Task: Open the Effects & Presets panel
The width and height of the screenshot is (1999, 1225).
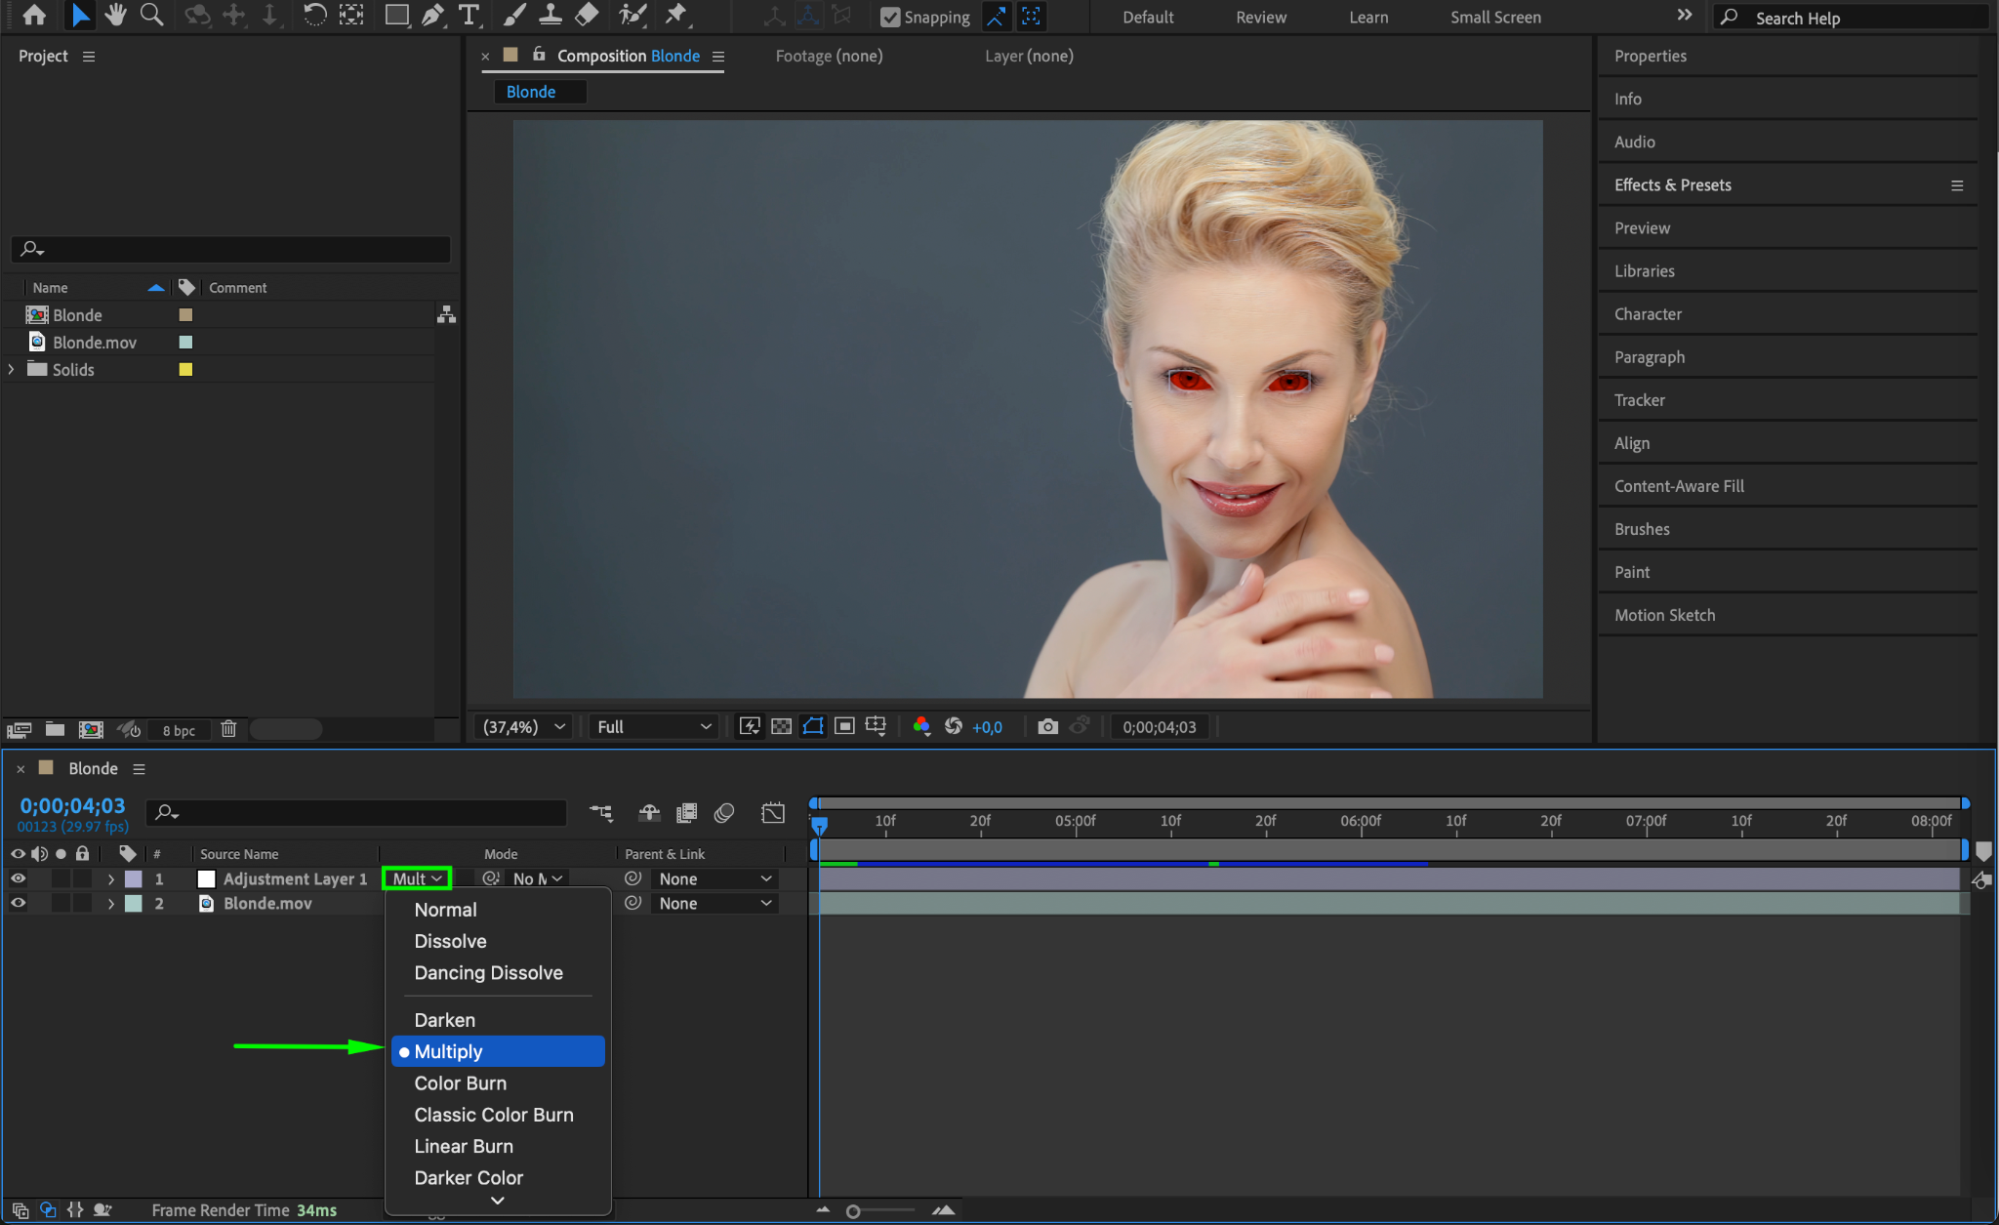Action: point(1672,185)
